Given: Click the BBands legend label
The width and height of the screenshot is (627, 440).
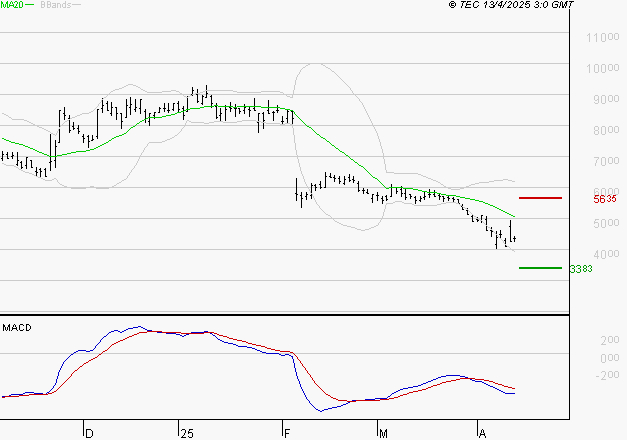Looking at the screenshot, I should [55, 5].
